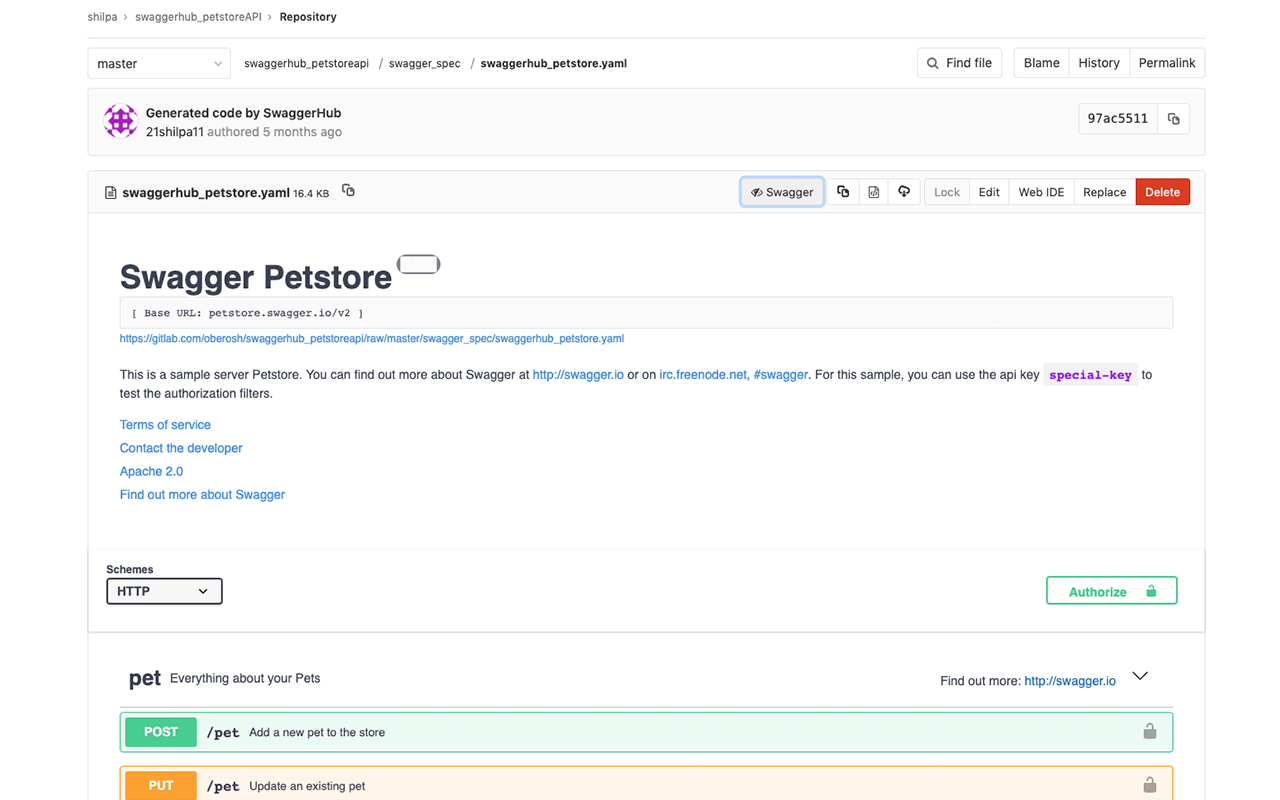1280x800 pixels.
Task: Click Permalink button
Action: click(x=1167, y=63)
